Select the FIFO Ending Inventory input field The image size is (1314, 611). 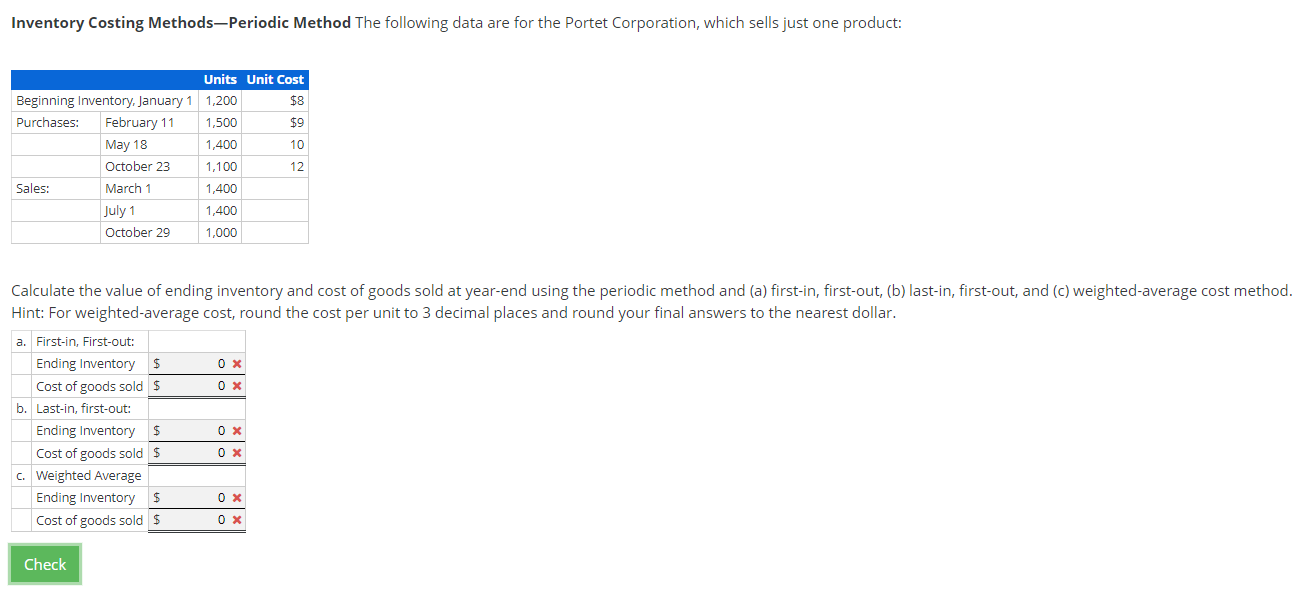[x=195, y=363]
